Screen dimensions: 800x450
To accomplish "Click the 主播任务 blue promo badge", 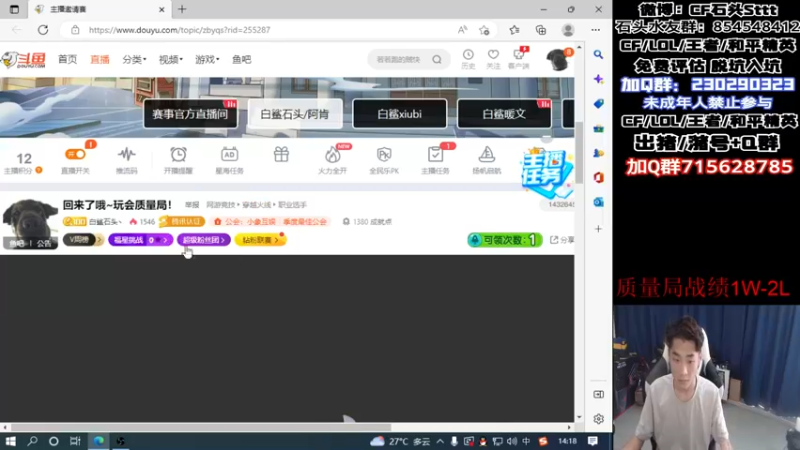I will (x=546, y=172).
